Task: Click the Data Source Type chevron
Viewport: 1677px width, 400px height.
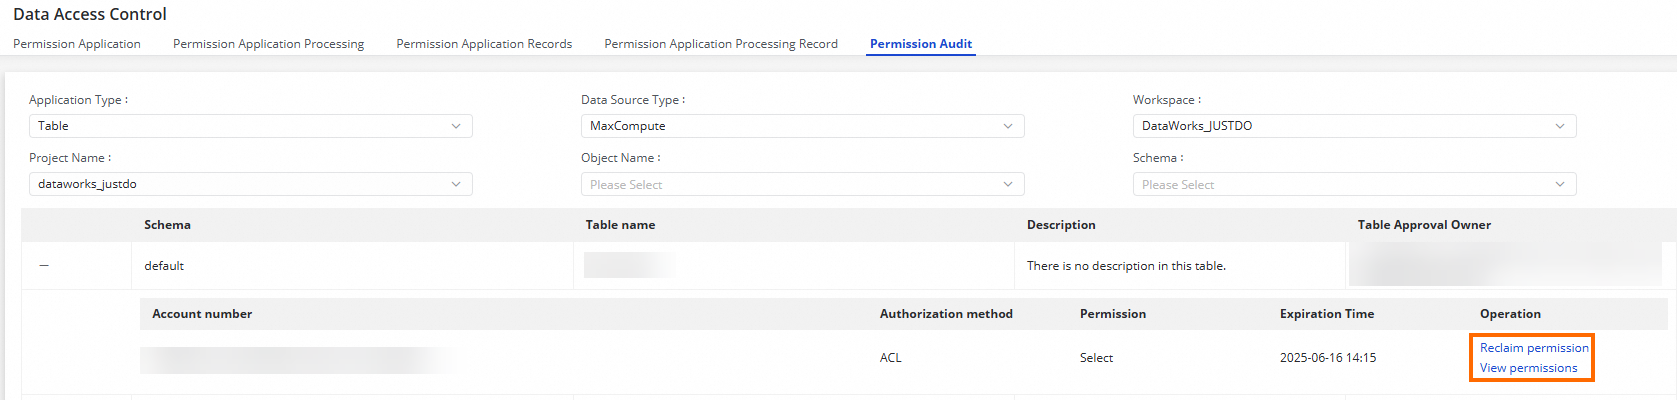Action: tap(1008, 126)
